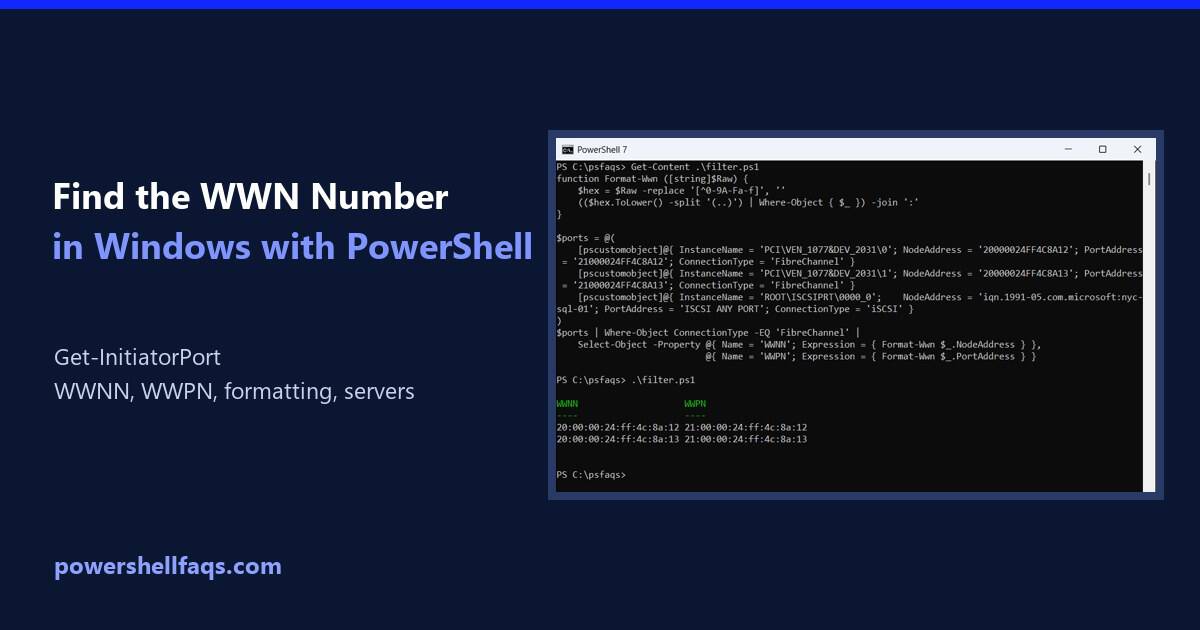Click the powershellfaqs.com site text

168,567
